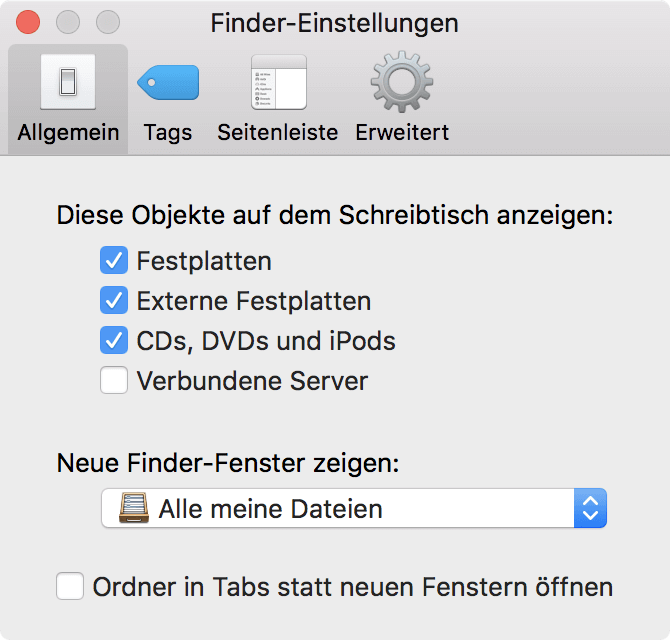The width and height of the screenshot is (670, 640).
Task: Select the blue Tags icon
Action: [168, 82]
